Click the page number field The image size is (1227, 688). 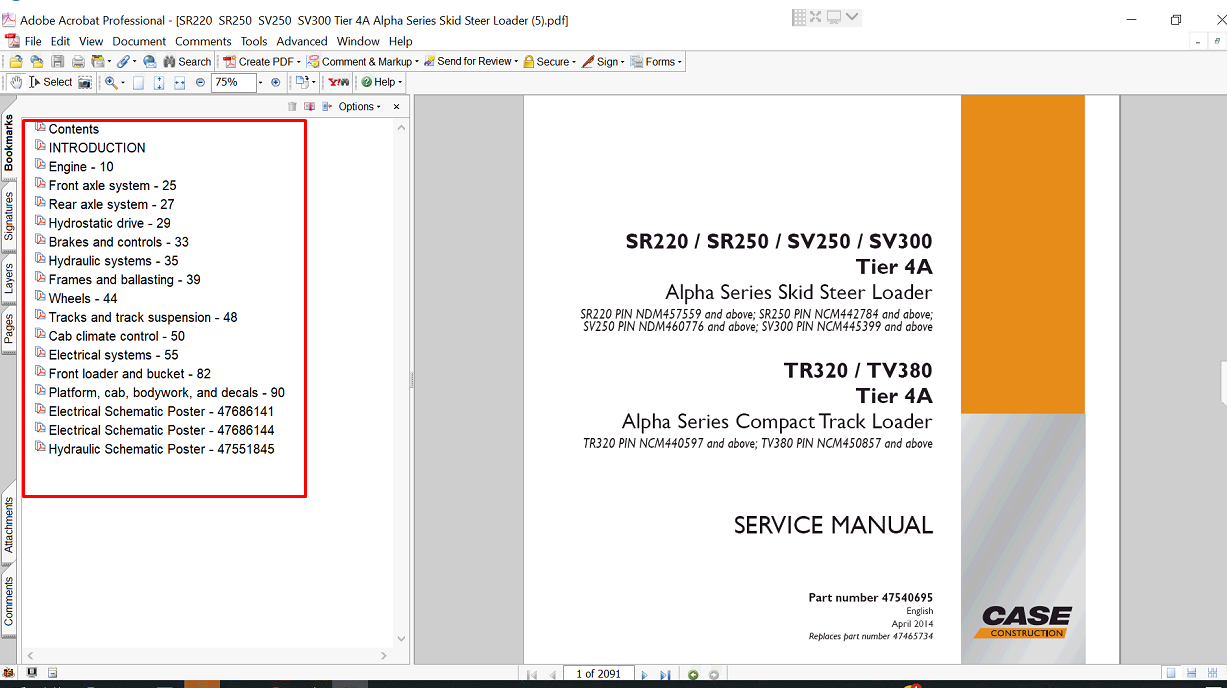598,674
